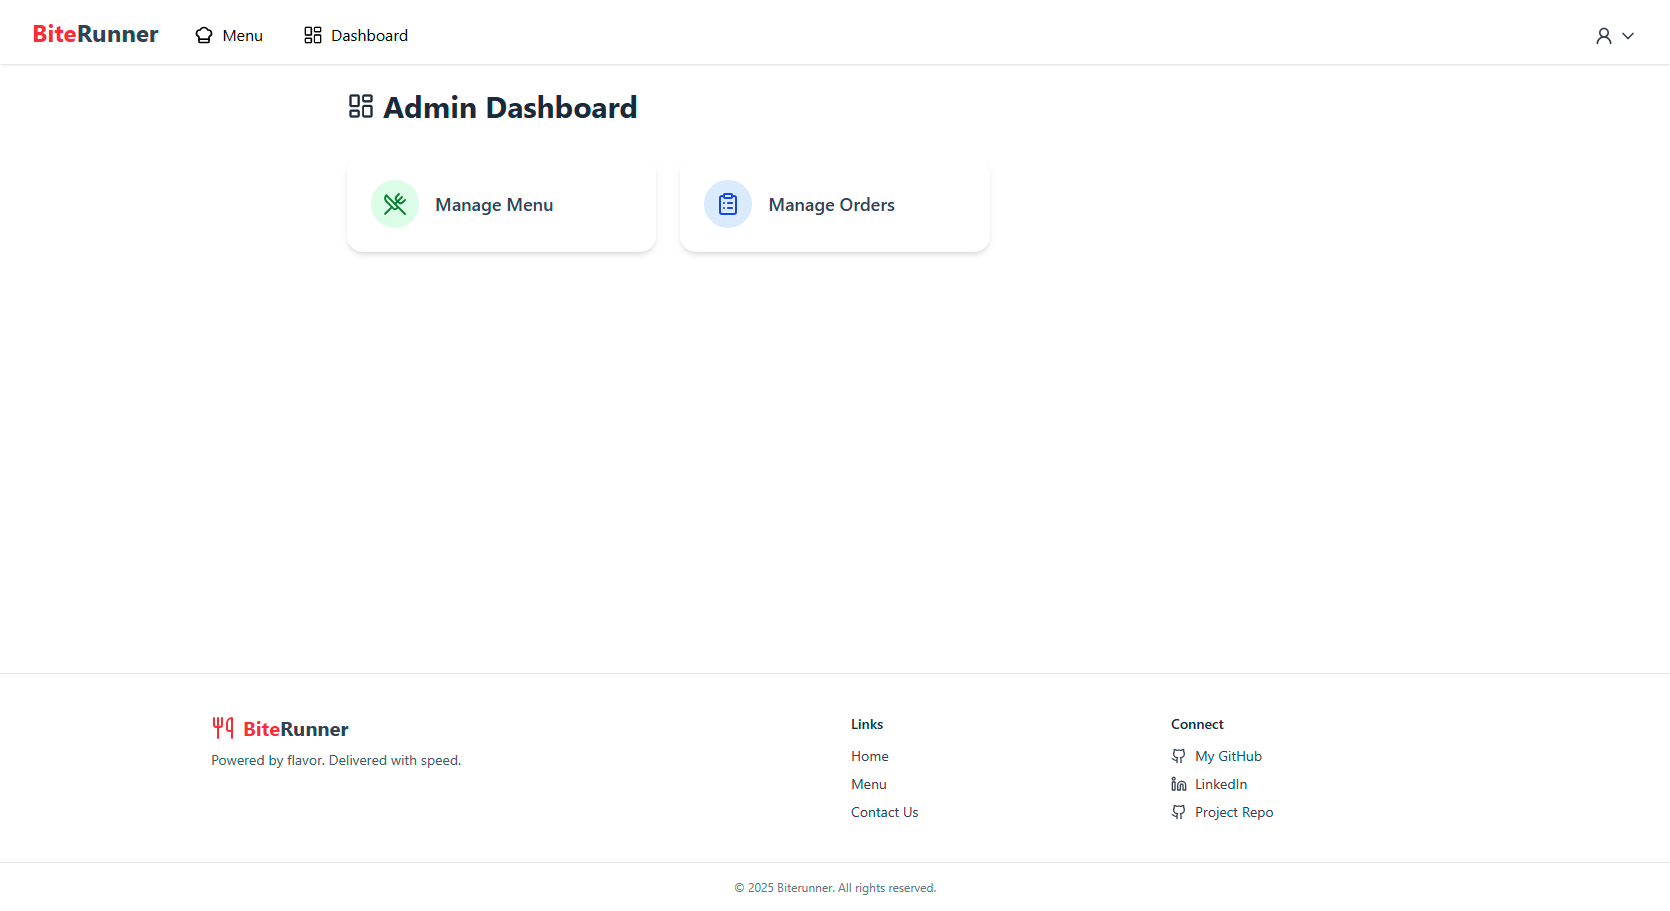Click the GitHub icon next to My GitHub
Viewport: 1670px width, 911px height.
tap(1179, 756)
